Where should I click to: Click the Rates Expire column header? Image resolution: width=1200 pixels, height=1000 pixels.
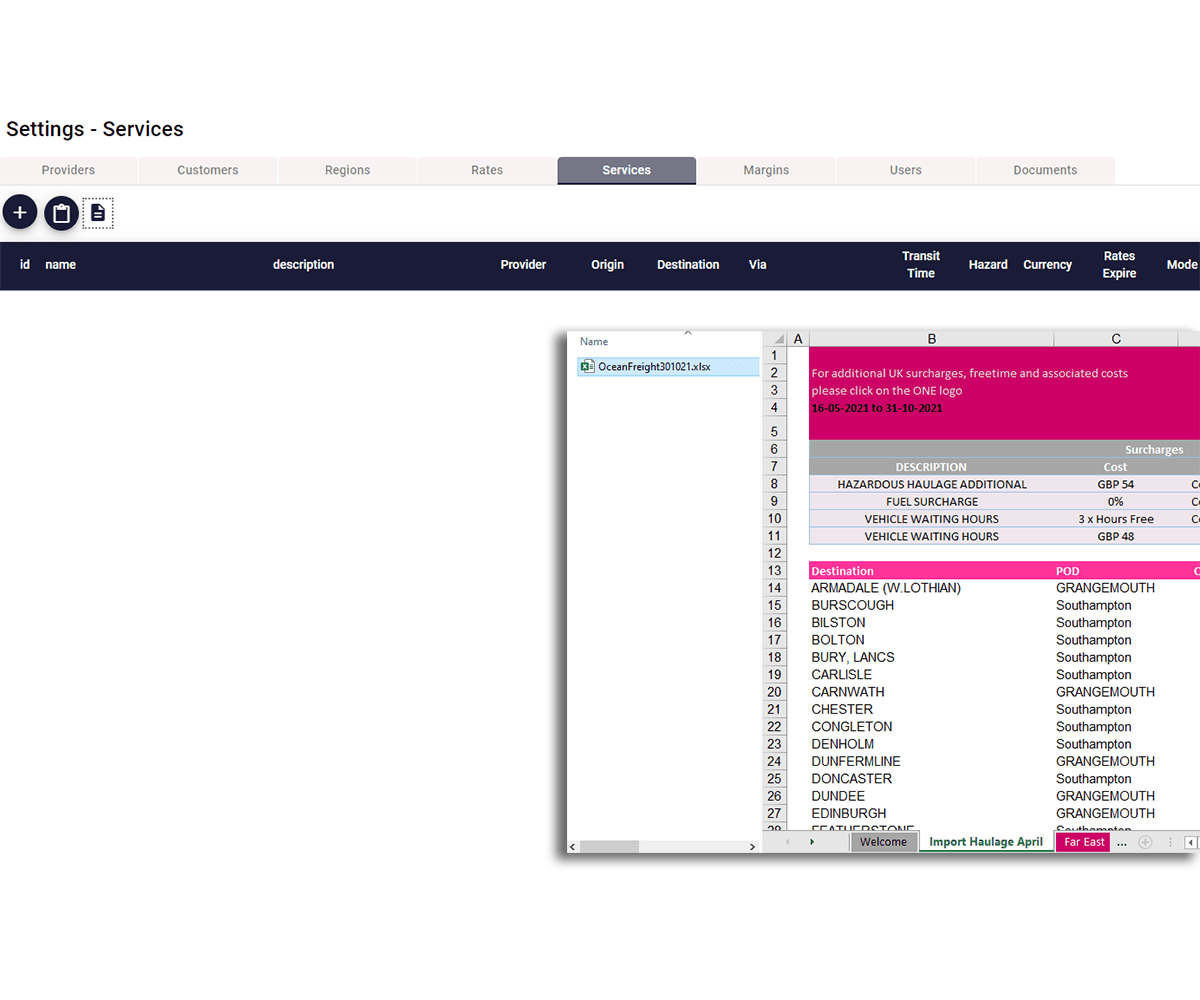(x=1119, y=265)
